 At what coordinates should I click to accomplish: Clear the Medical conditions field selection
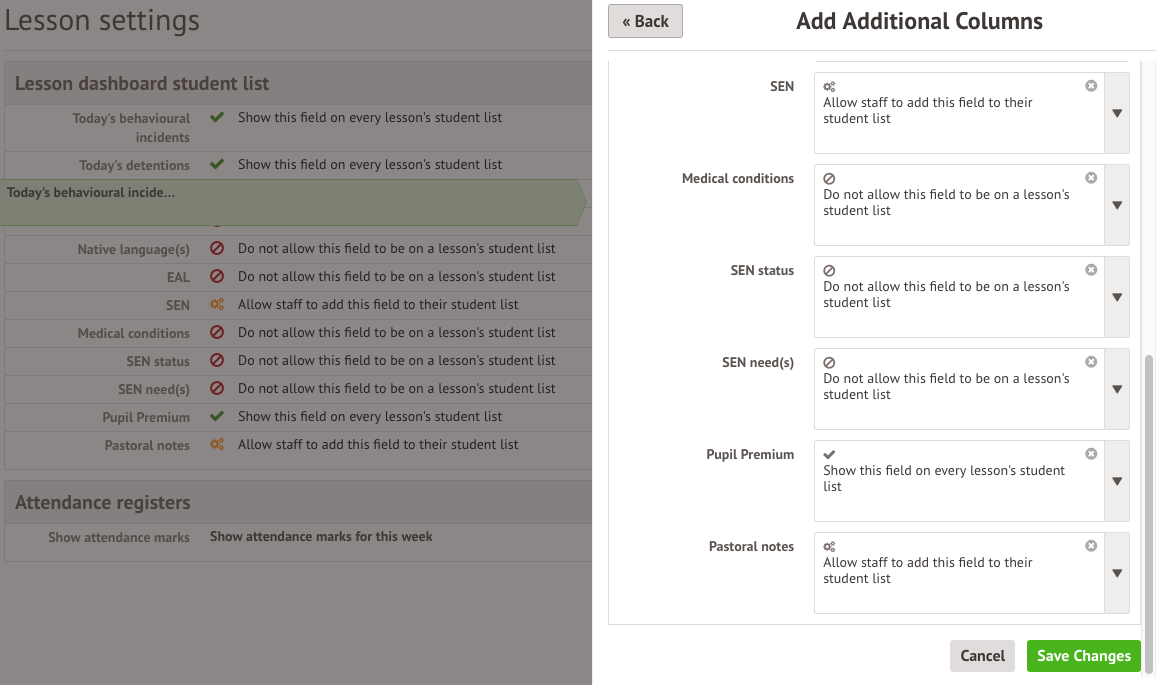click(1091, 178)
